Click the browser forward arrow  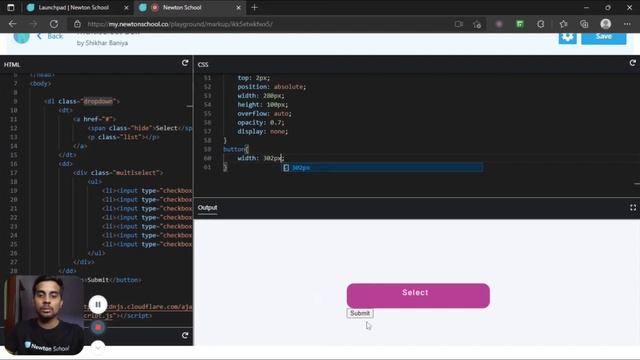point(33,24)
